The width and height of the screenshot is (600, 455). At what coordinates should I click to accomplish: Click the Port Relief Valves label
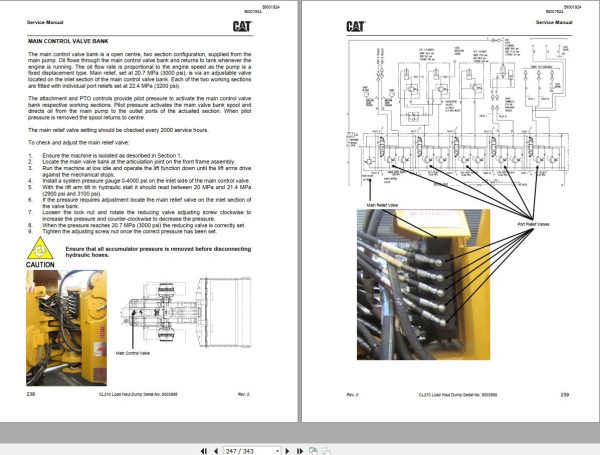[533, 224]
